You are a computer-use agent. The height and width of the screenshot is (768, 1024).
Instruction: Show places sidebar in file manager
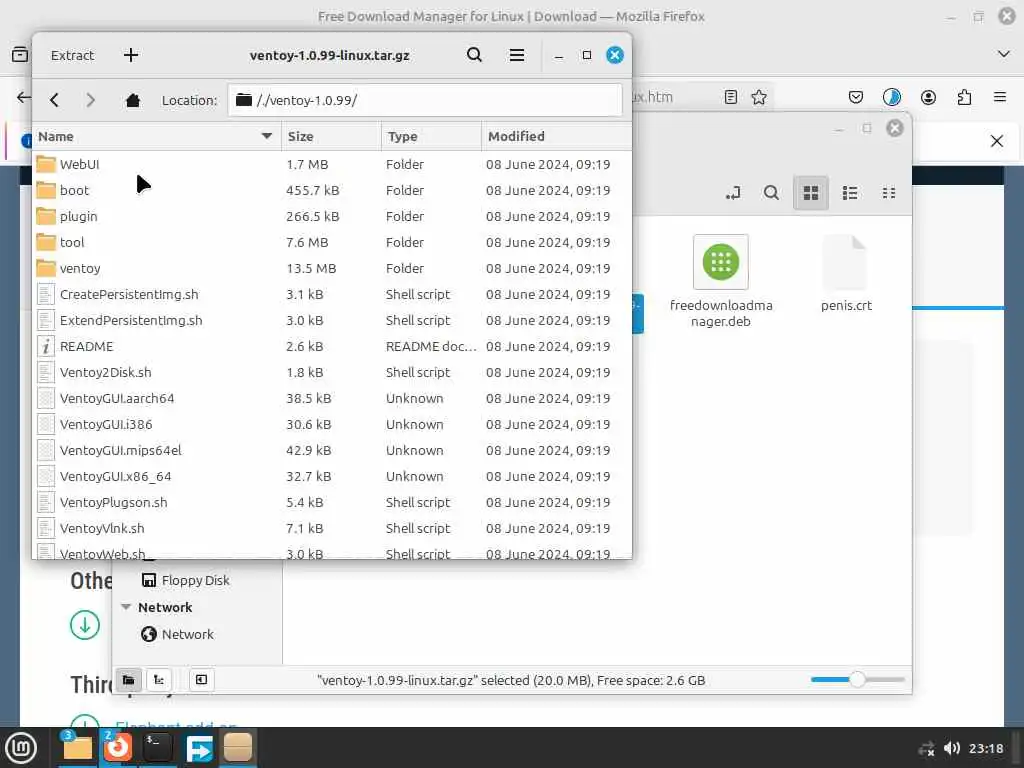point(129,680)
